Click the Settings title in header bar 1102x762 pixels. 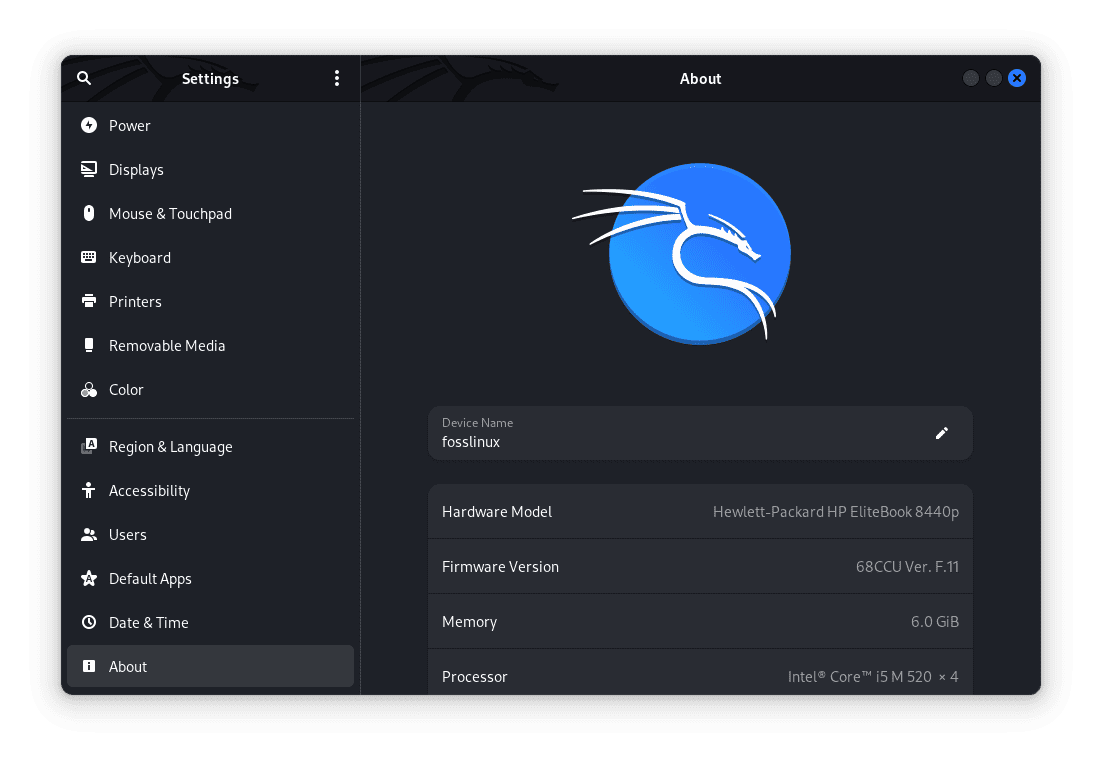[x=210, y=79]
